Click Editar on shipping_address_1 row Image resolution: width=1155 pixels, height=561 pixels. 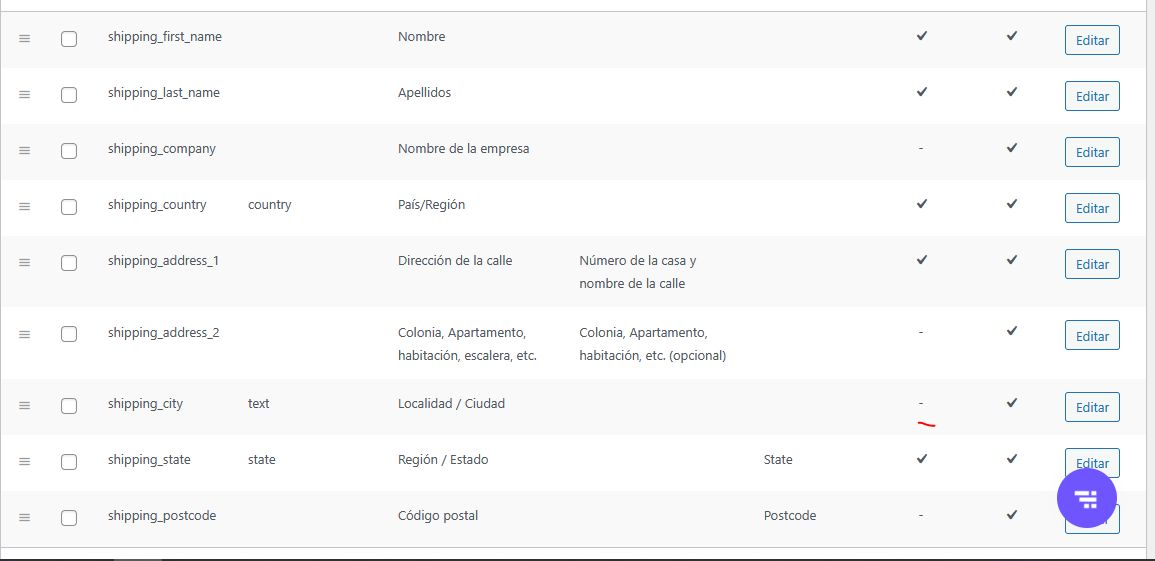pos(1092,264)
